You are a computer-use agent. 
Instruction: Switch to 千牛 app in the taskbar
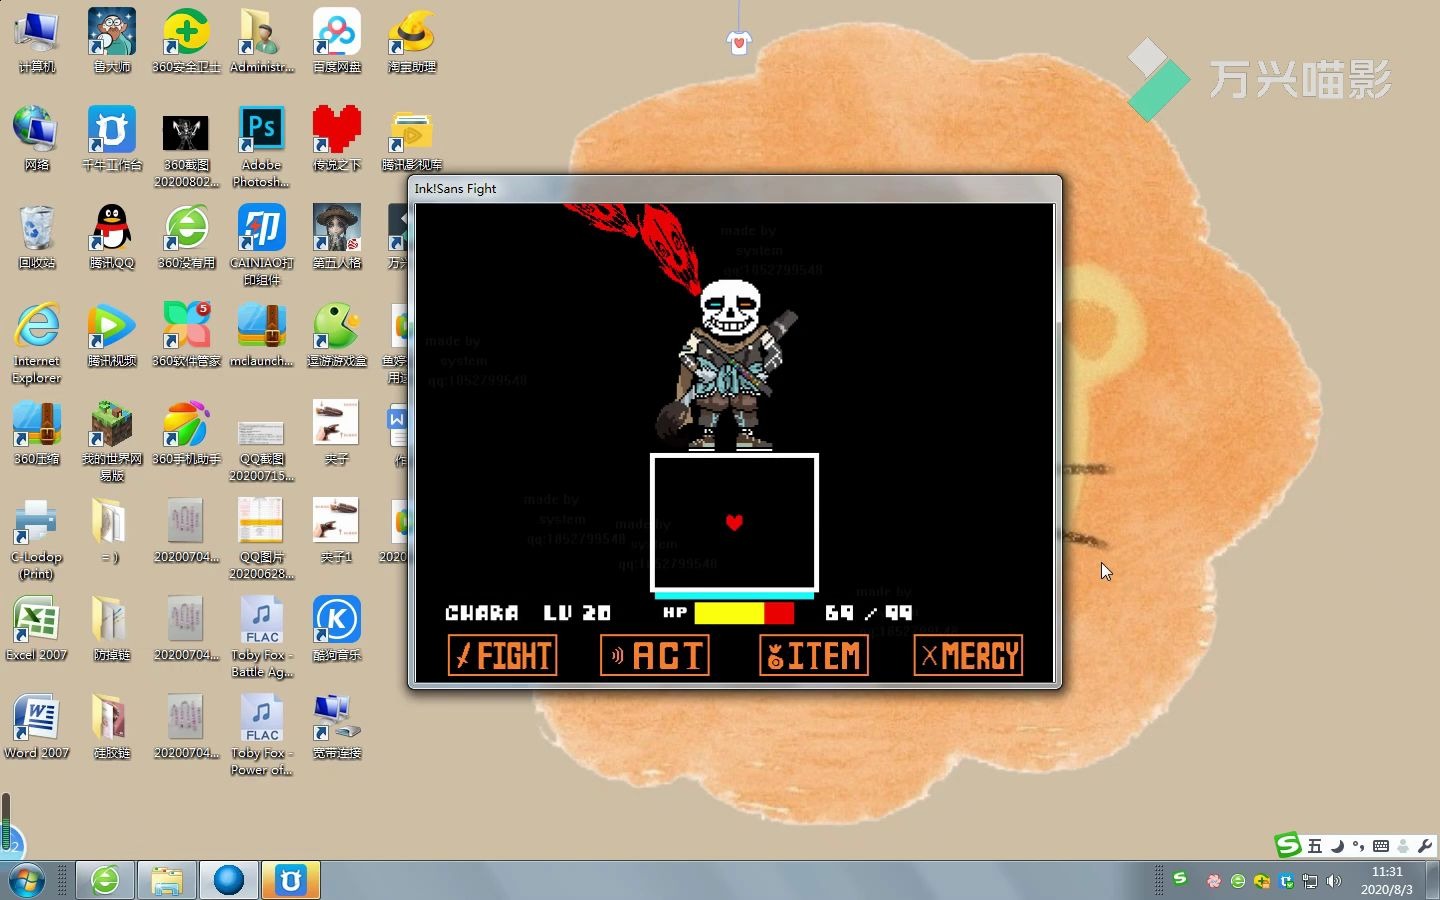291,880
